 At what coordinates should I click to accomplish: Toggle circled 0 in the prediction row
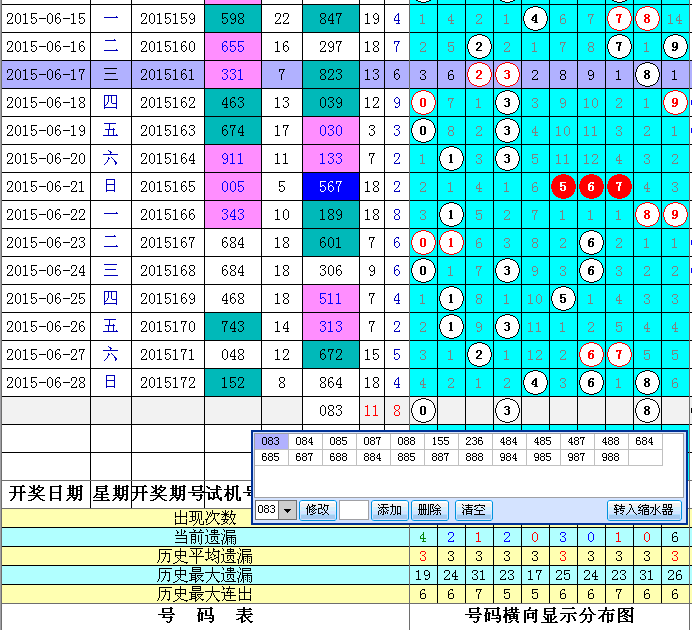pos(423,411)
